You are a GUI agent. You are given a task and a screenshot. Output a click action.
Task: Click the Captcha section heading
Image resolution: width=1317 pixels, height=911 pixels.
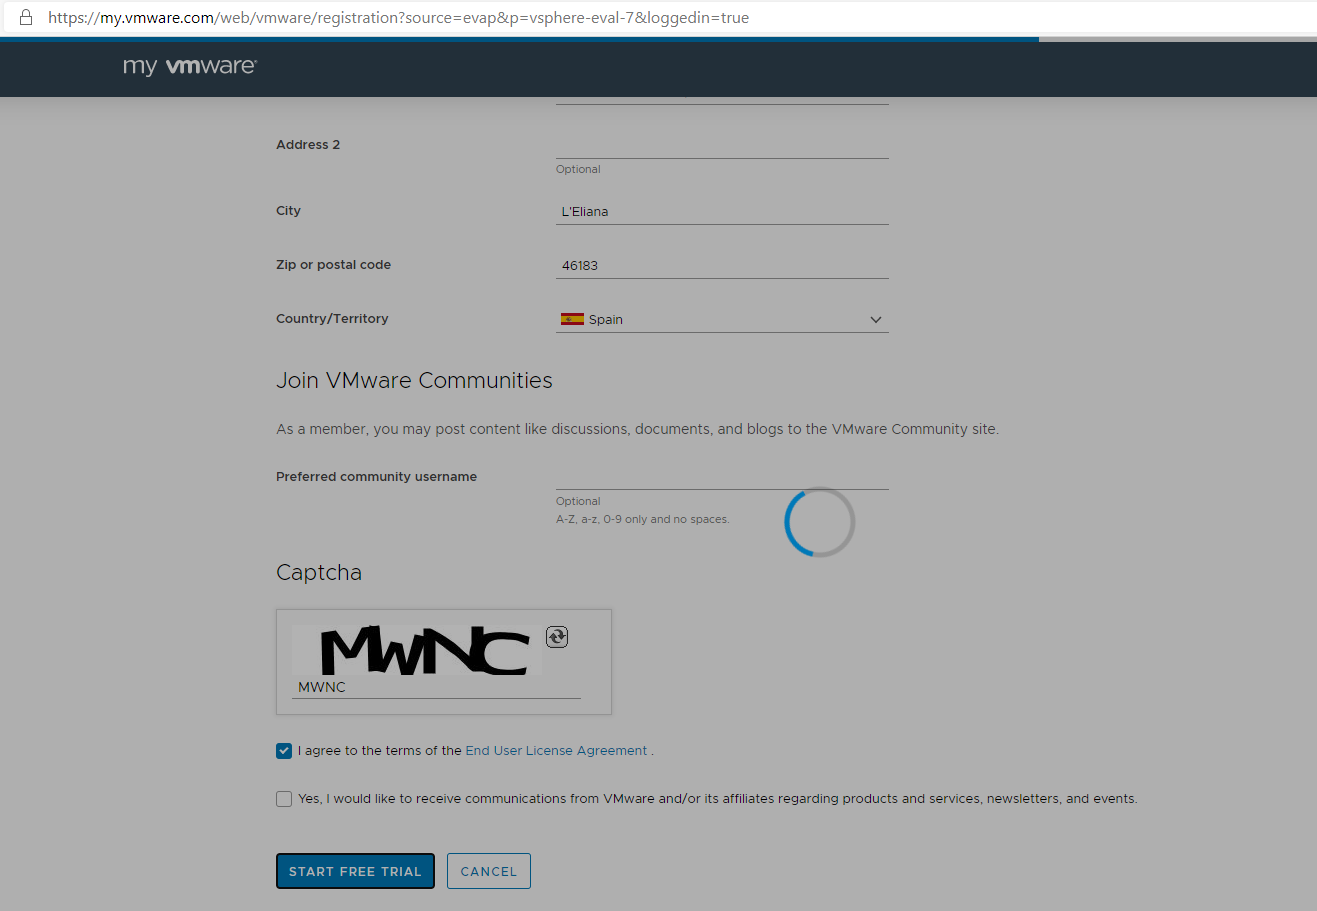pos(319,572)
